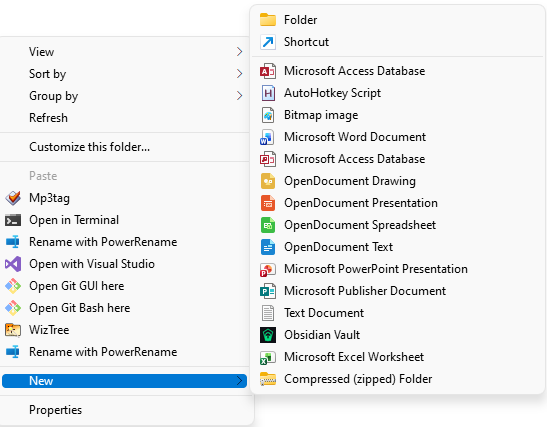Image resolution: width=547 pixels, height=427 pixels.
Task: Click the AutoHotkey Script H icon
Action: (268, 93)
